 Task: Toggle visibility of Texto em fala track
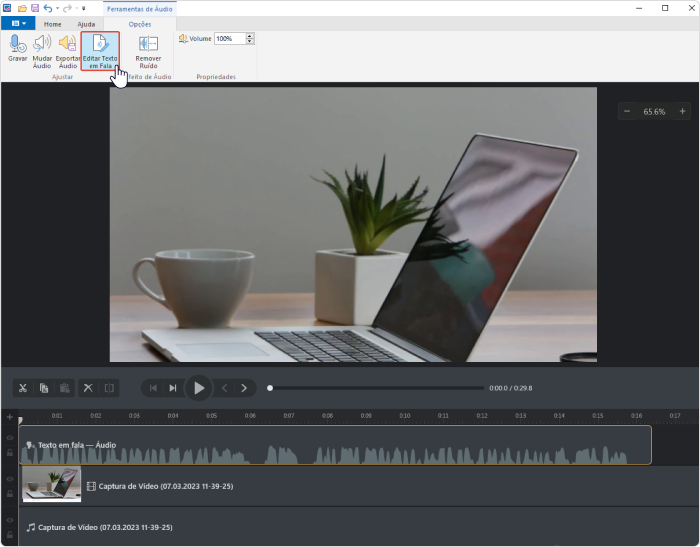[10, 438]
